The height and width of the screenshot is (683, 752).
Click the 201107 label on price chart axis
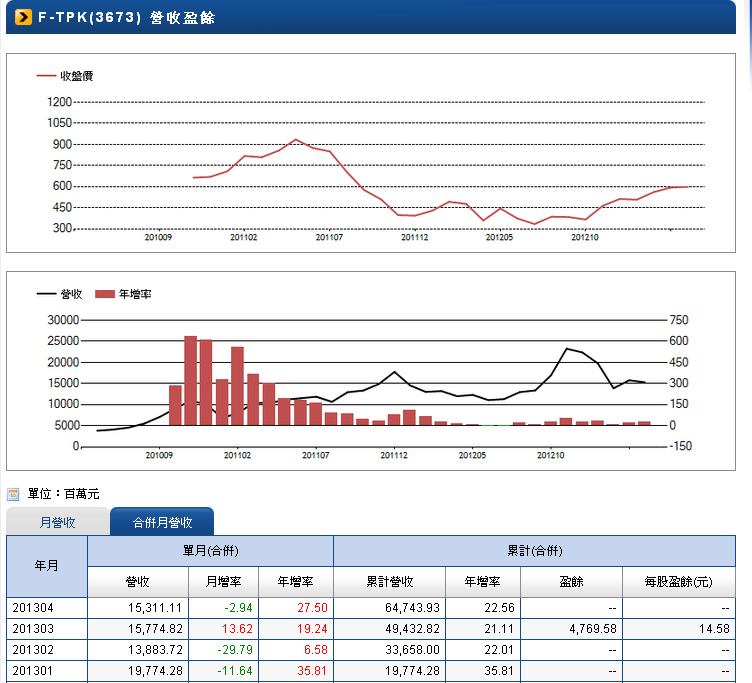click(329, 237)
